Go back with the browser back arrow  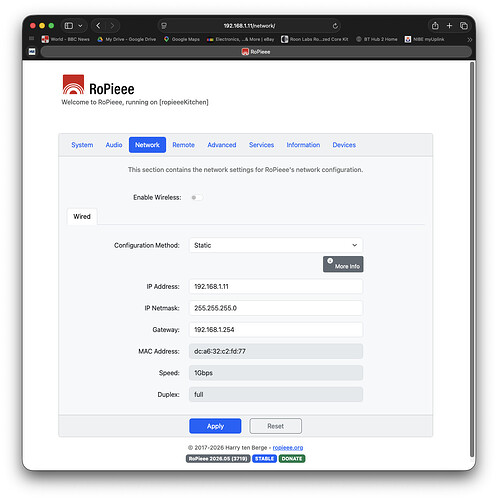pos(98,26)
